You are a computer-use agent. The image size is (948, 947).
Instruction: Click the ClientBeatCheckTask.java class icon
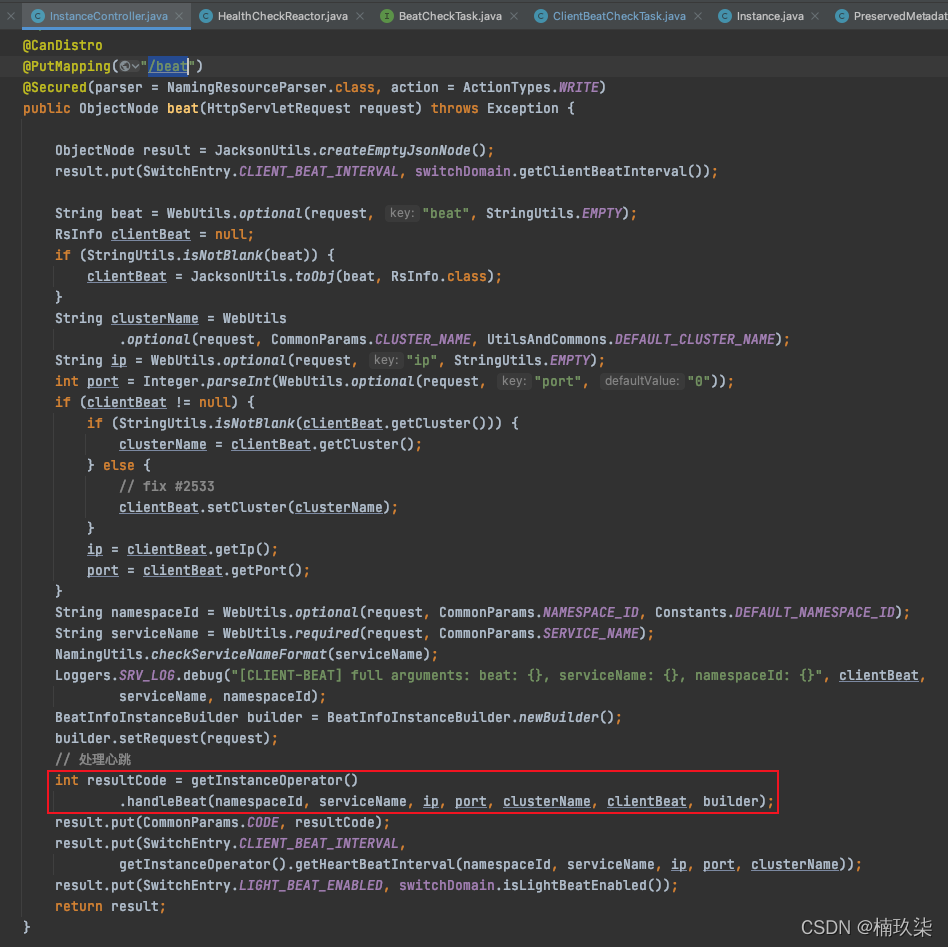pyautogui.click(x=541, y=16)
